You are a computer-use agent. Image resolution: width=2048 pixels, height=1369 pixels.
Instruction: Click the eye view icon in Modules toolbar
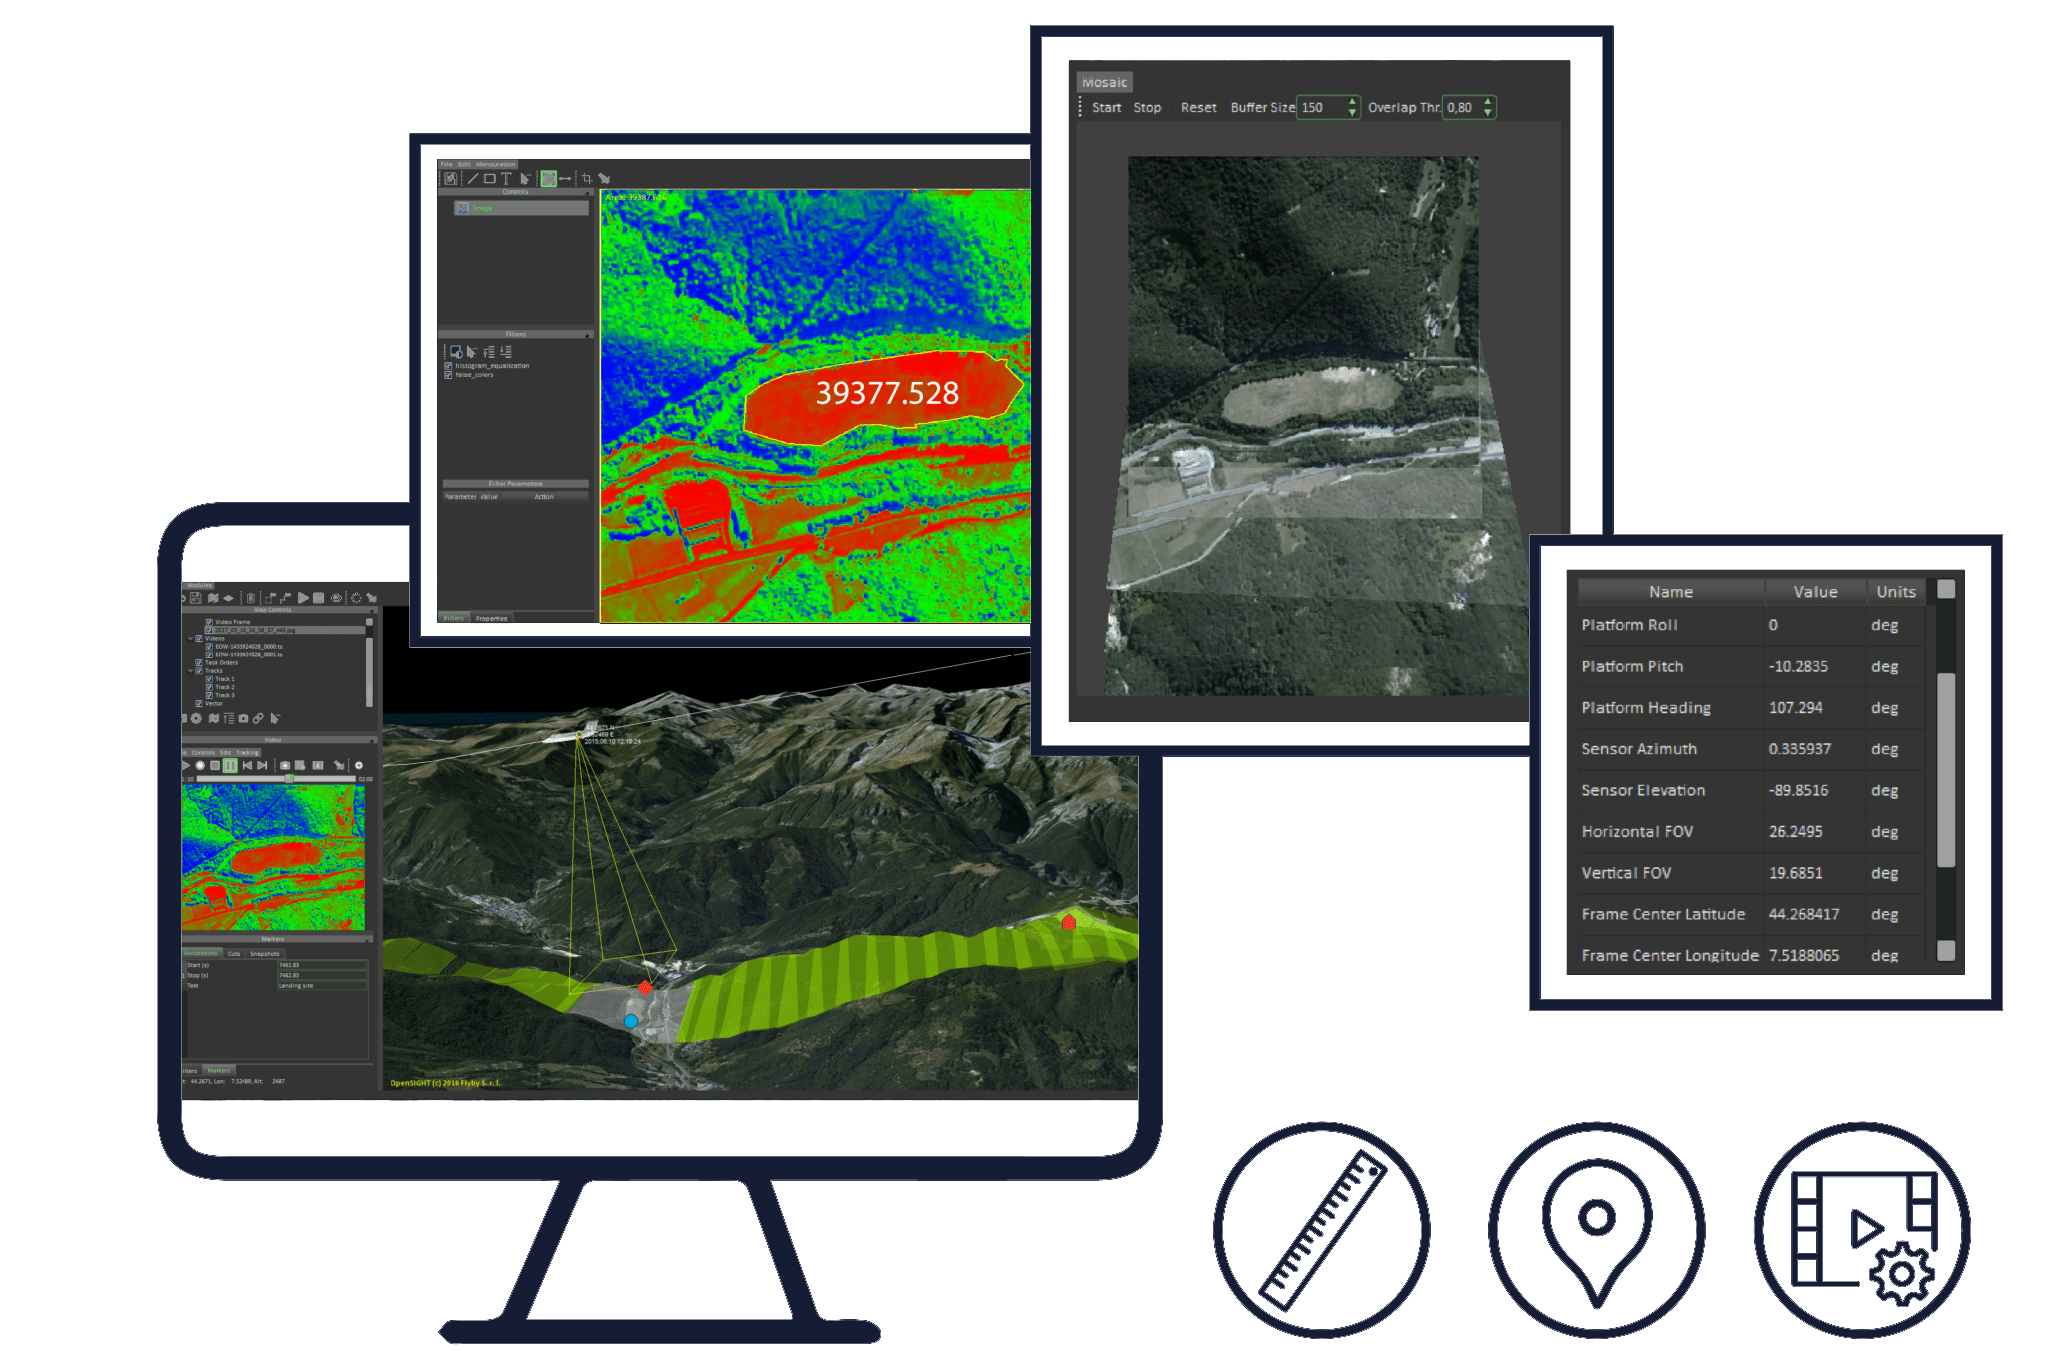click(336, 598)
